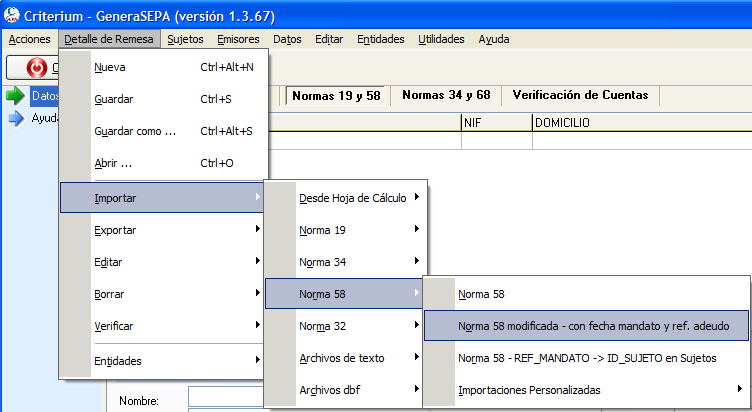Expand Archivos dbf submenu
The width and height of the screenshot is (752, 412).
(345, 390)
